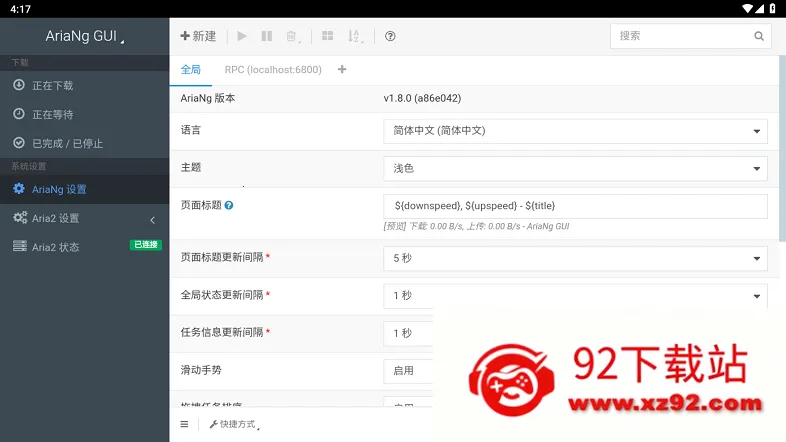Open 正在等待 waiting list
Image resolution: width=786 pixels, height=442 pixels.
coord(84,115)
